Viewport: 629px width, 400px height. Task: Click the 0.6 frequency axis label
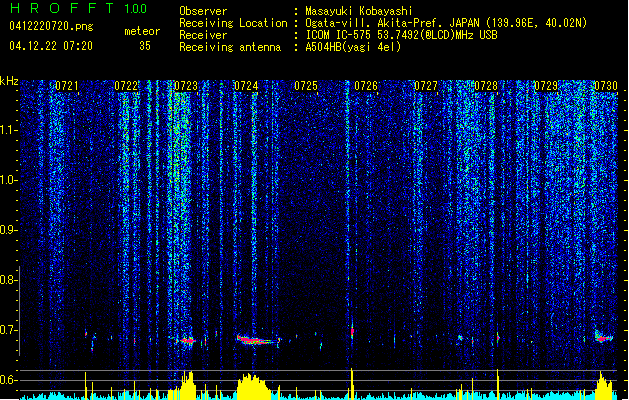pyautogui.click(x=9, y=380)
